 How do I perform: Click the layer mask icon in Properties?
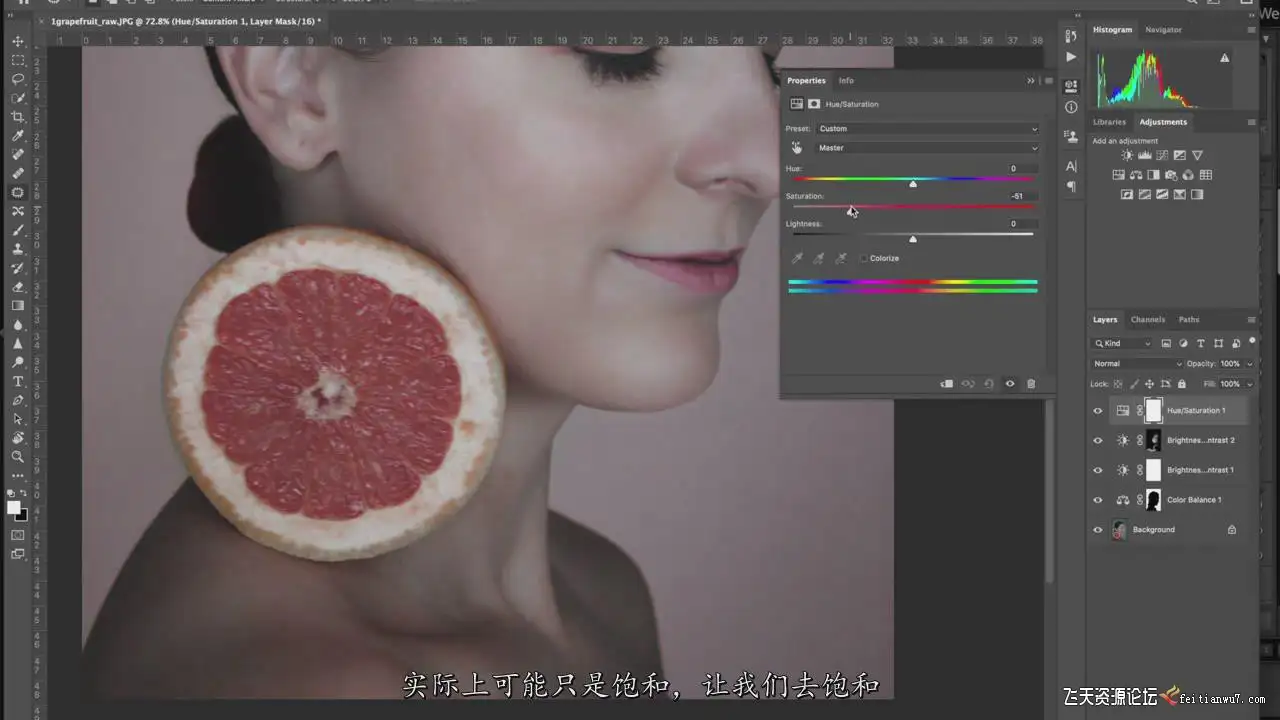814,104
